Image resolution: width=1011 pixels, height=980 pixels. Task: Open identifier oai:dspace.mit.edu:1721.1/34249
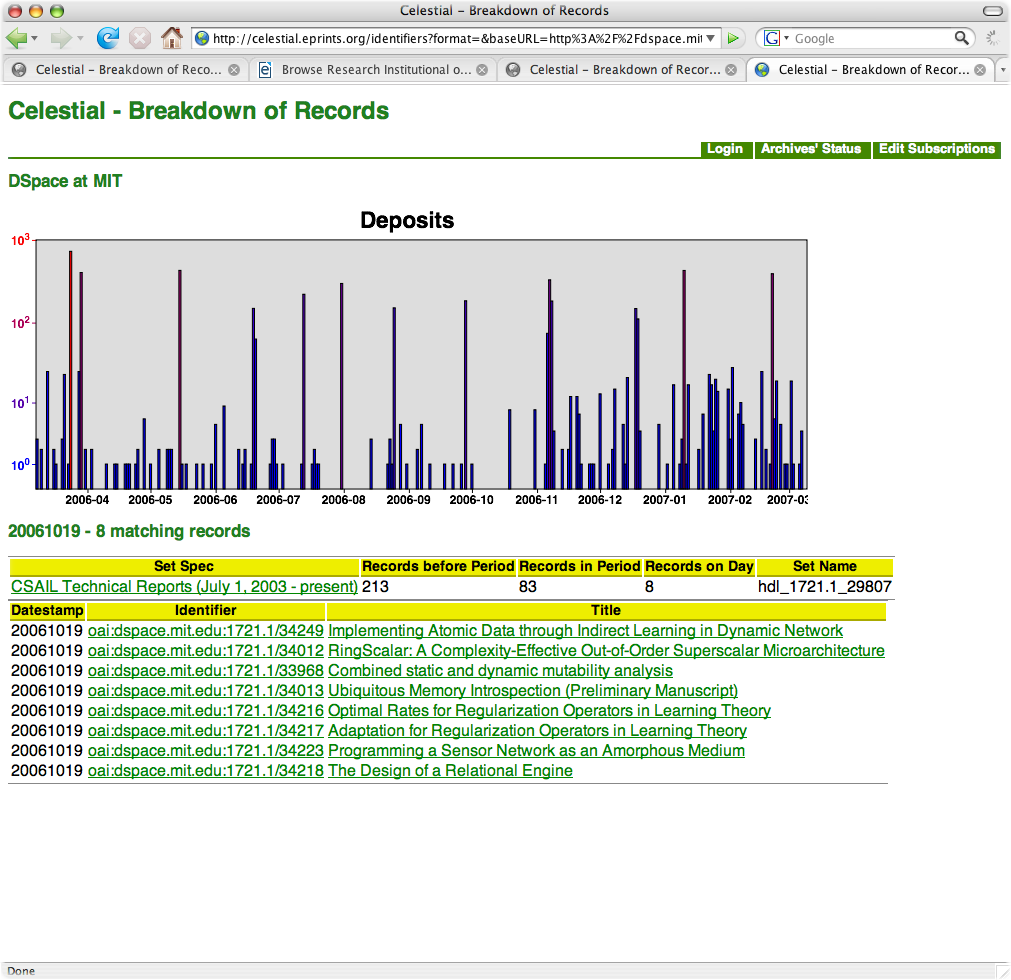(206, 631)
